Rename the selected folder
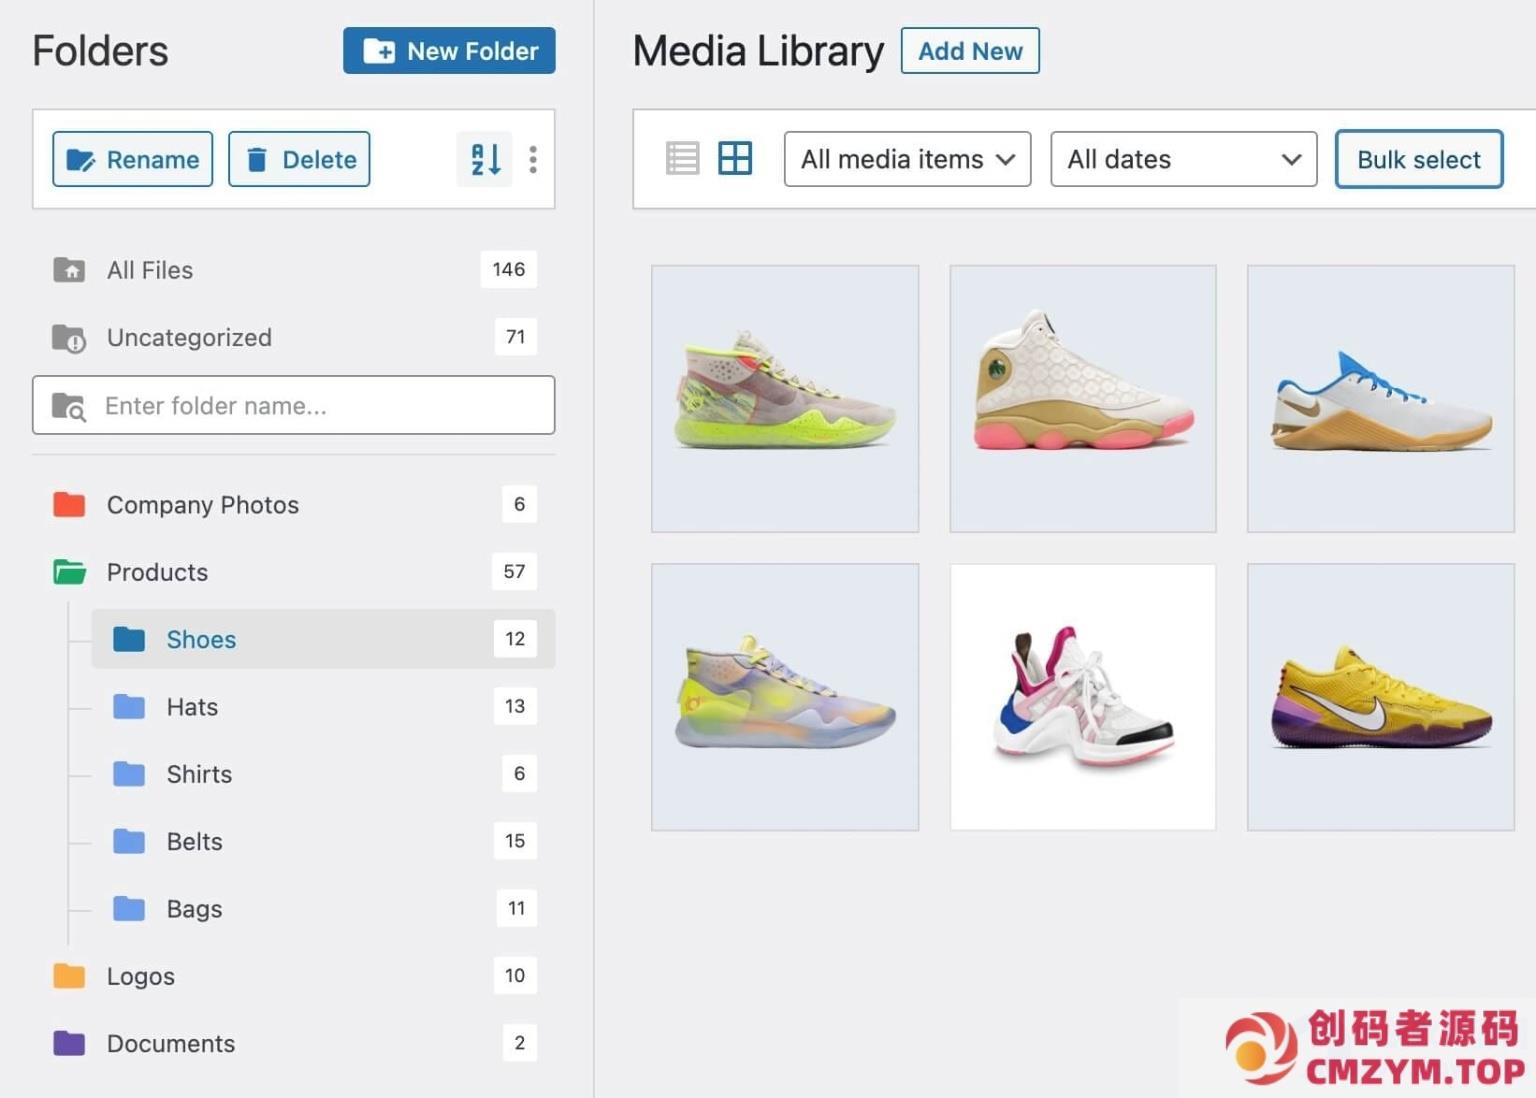This screenshot has width=1536, height=1098. click(x=133, y=159)
